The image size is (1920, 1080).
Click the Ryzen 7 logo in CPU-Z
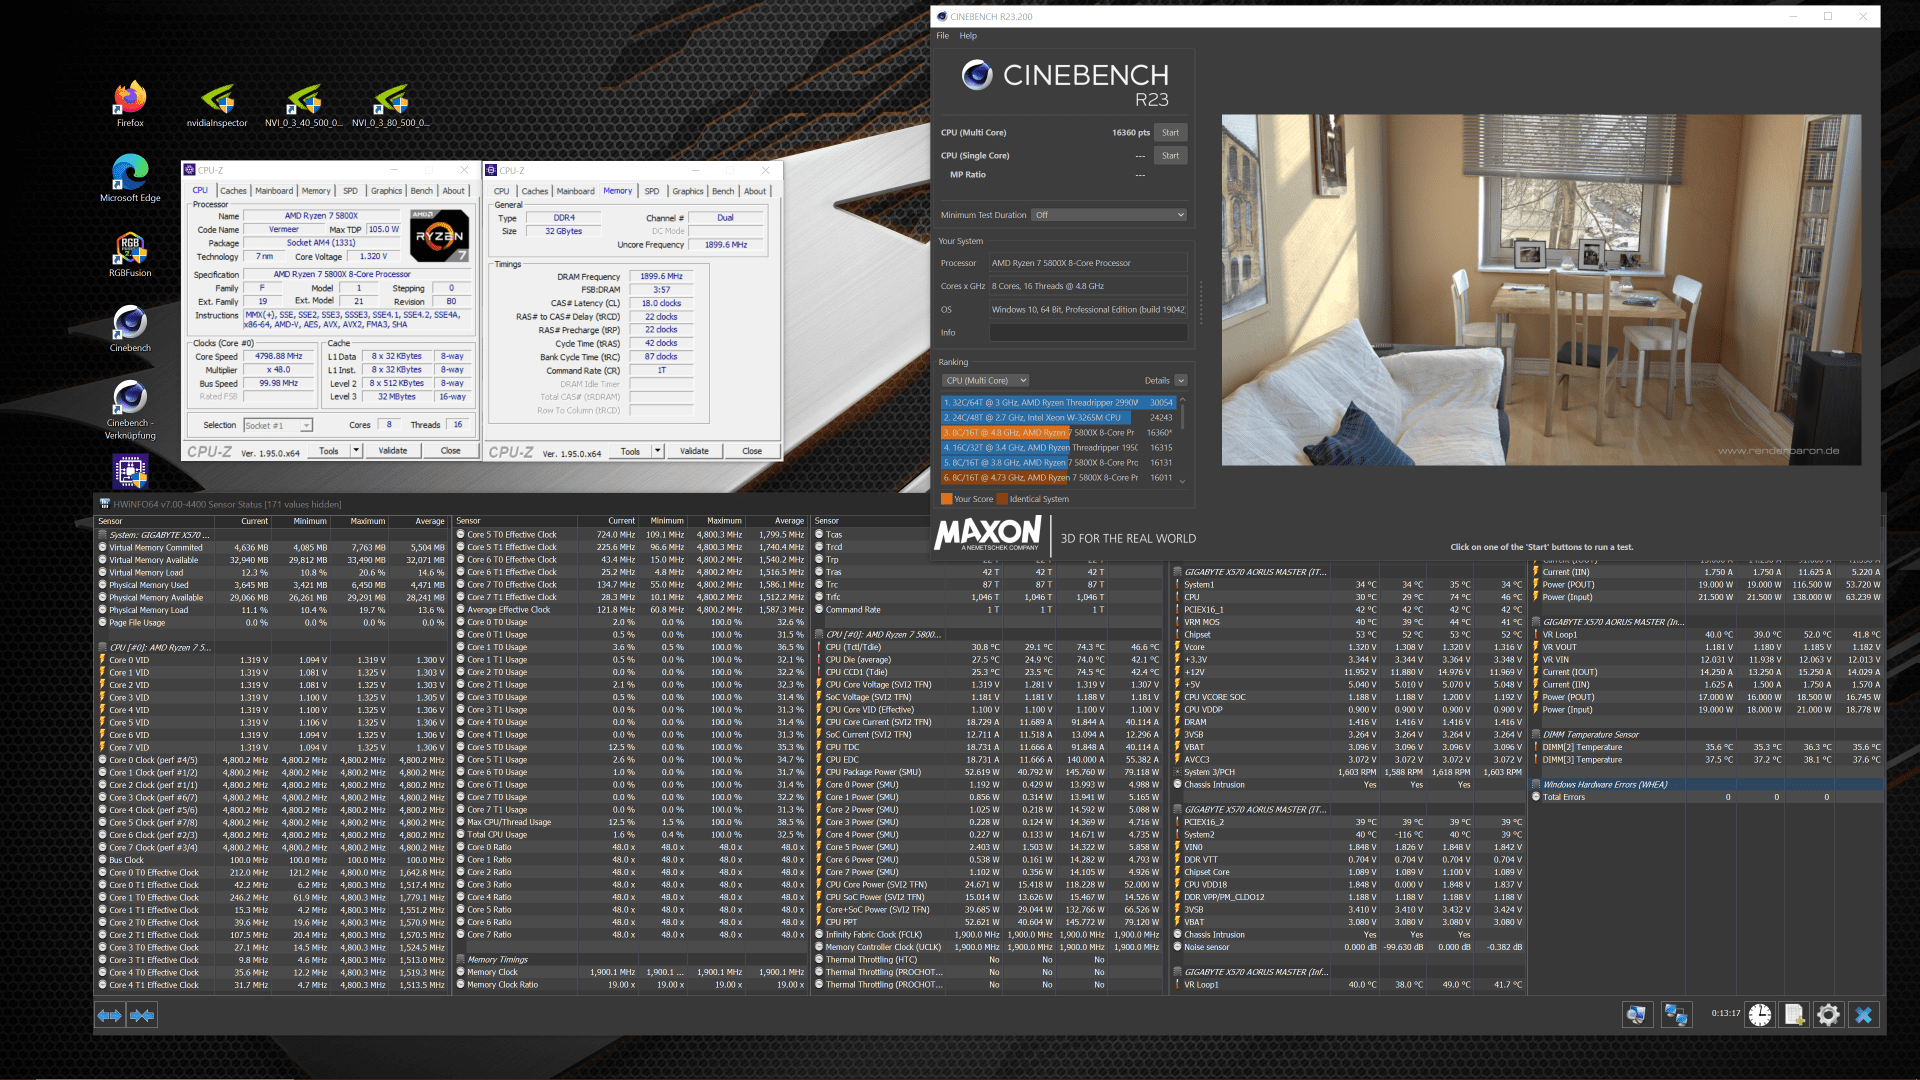(440, 236)
